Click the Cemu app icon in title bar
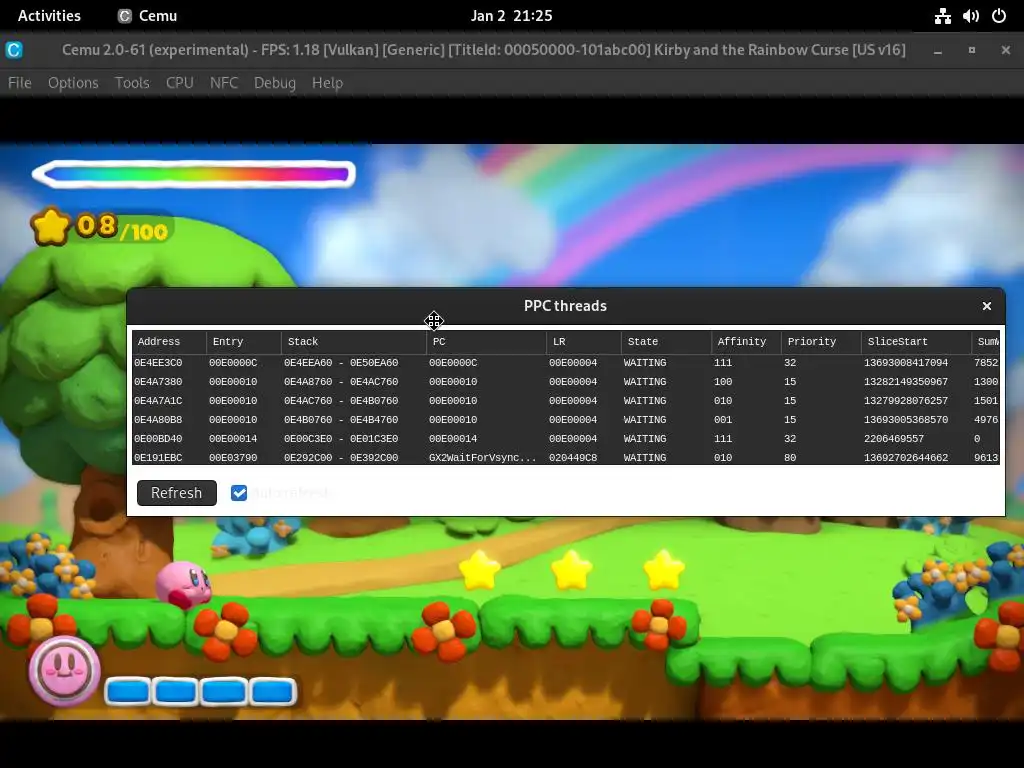The width and height of the screenshot is (1024, 768). [x=14, y=50]
